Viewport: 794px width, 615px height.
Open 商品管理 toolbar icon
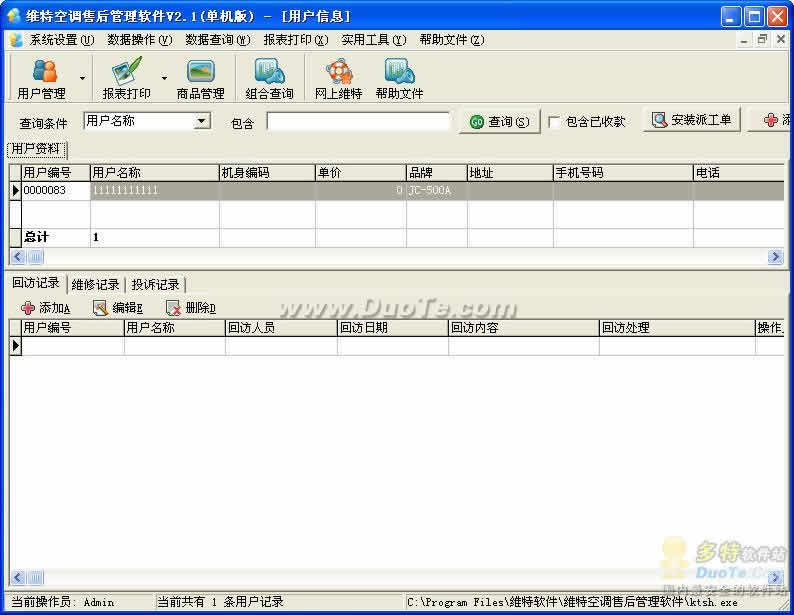201,78
